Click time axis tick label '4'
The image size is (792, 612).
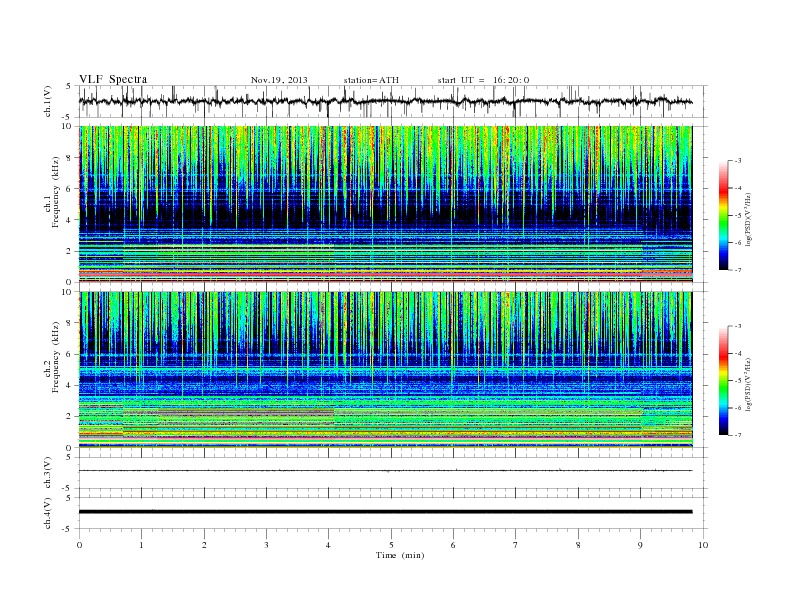tap(329, 545)
